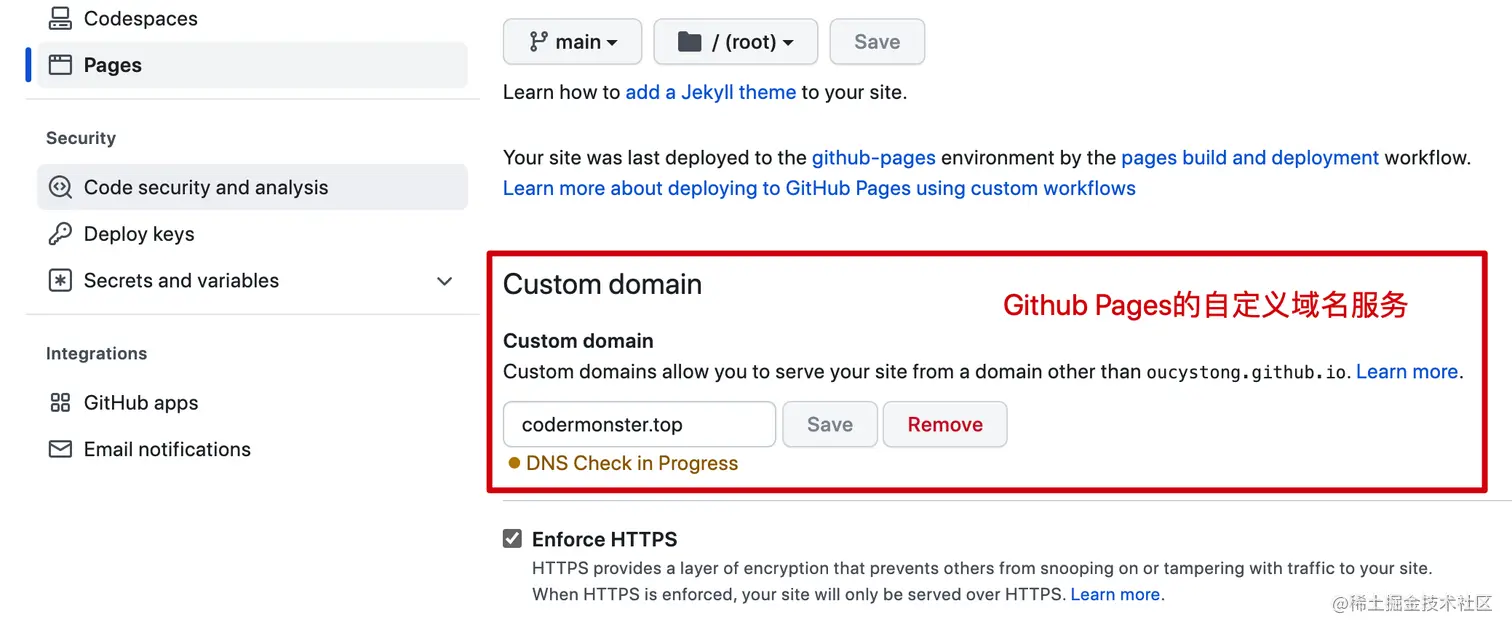Open Code security and analysis settings
This screenshot has height=633, width=1512.
(x=252, y=187)
